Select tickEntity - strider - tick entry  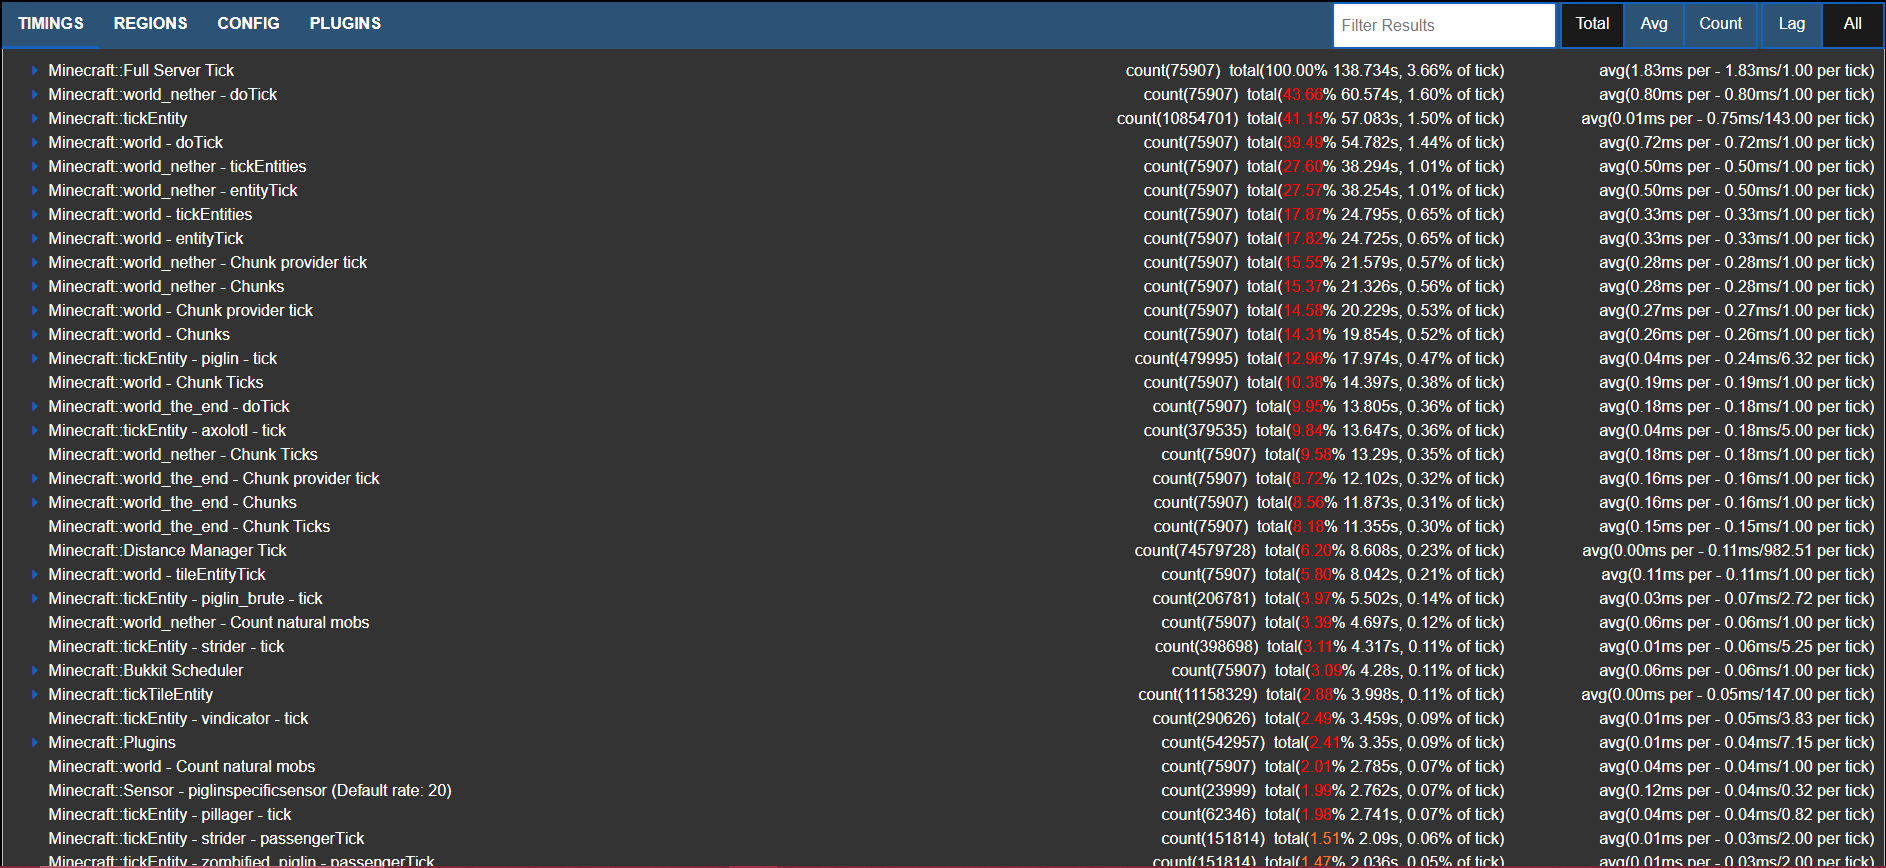(166, 647)
